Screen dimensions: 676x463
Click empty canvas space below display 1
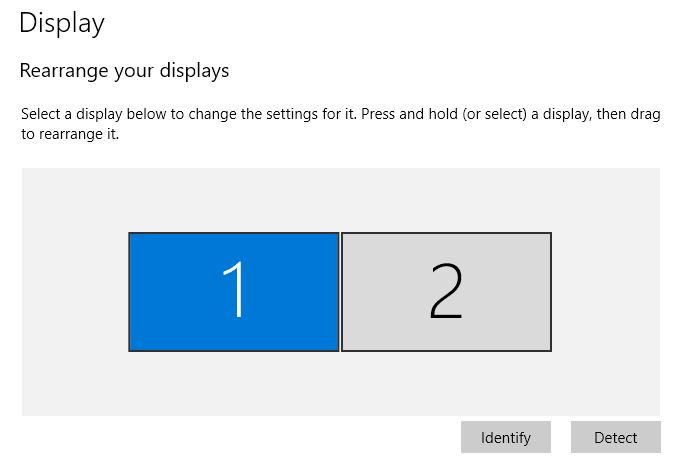coord(234,384)
